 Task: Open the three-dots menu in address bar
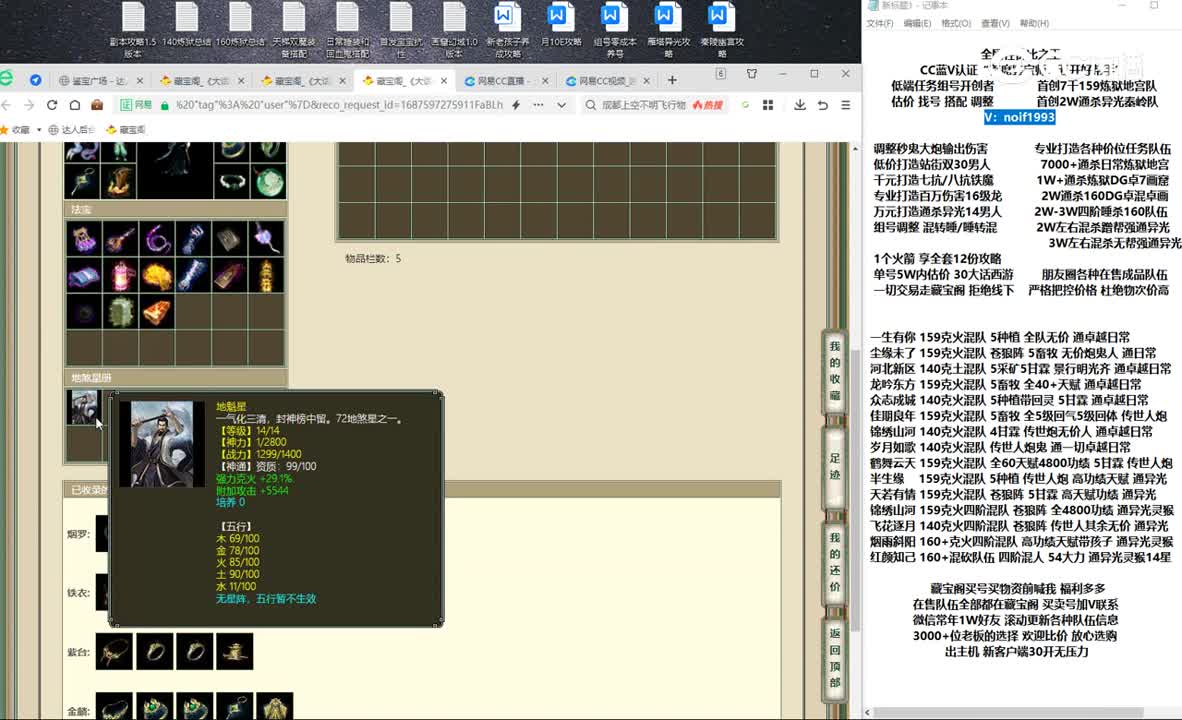pyautogui.click(x=538, y=105)
